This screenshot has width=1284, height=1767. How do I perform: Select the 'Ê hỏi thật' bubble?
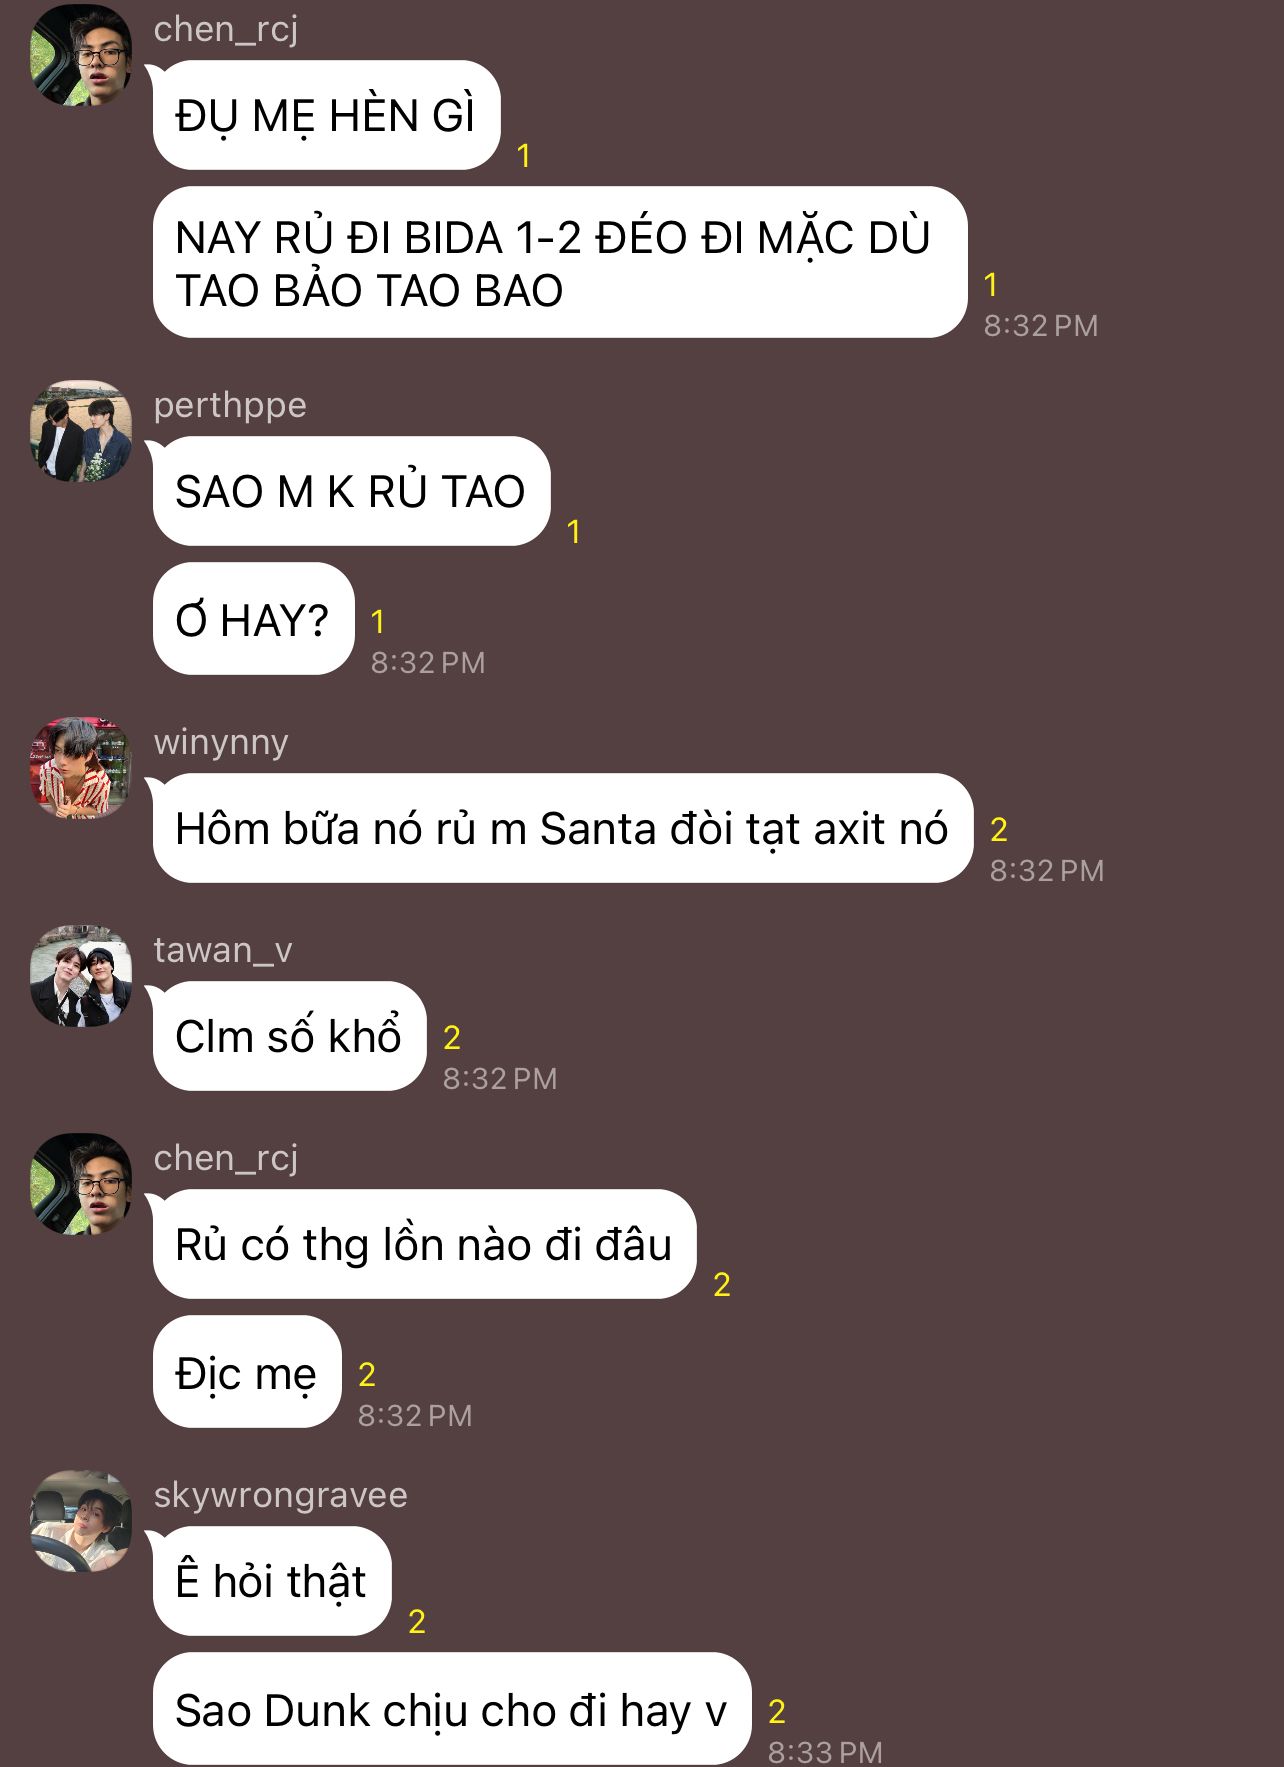click(x=271, y=1582)
